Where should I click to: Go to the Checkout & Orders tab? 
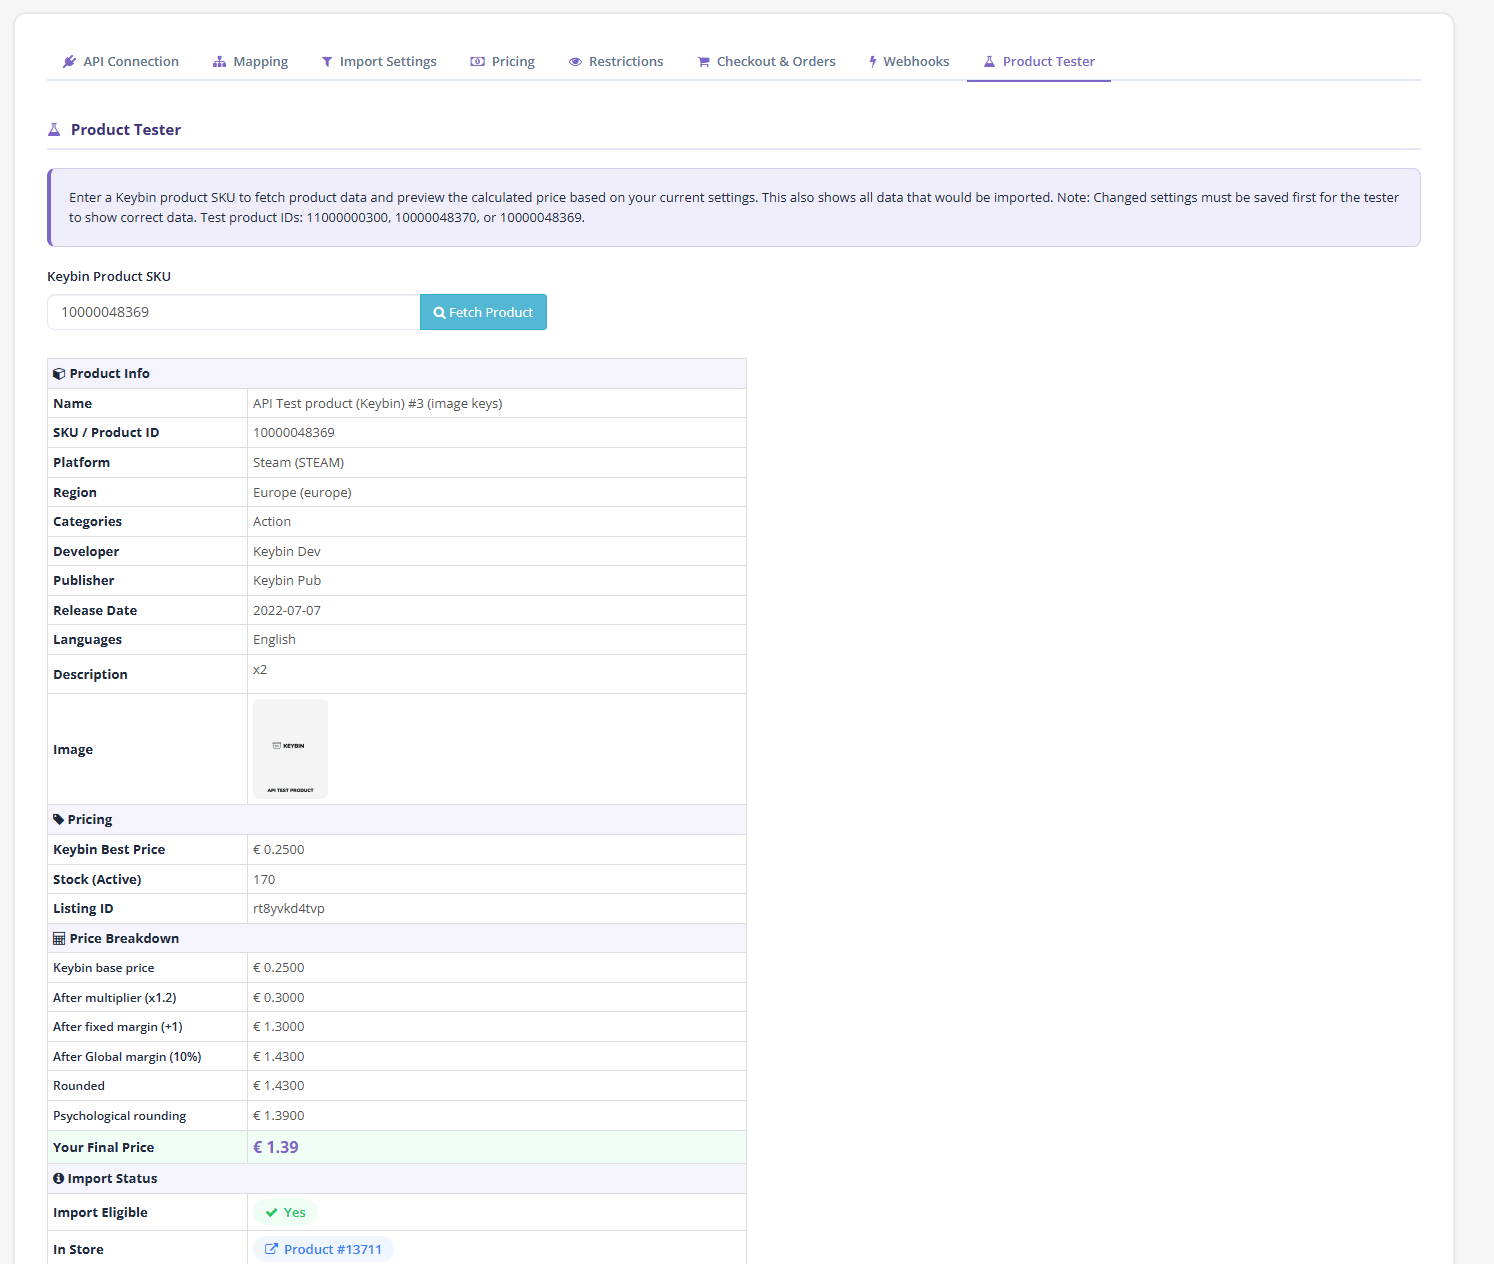pyautogui.click(x=776, y=62)
